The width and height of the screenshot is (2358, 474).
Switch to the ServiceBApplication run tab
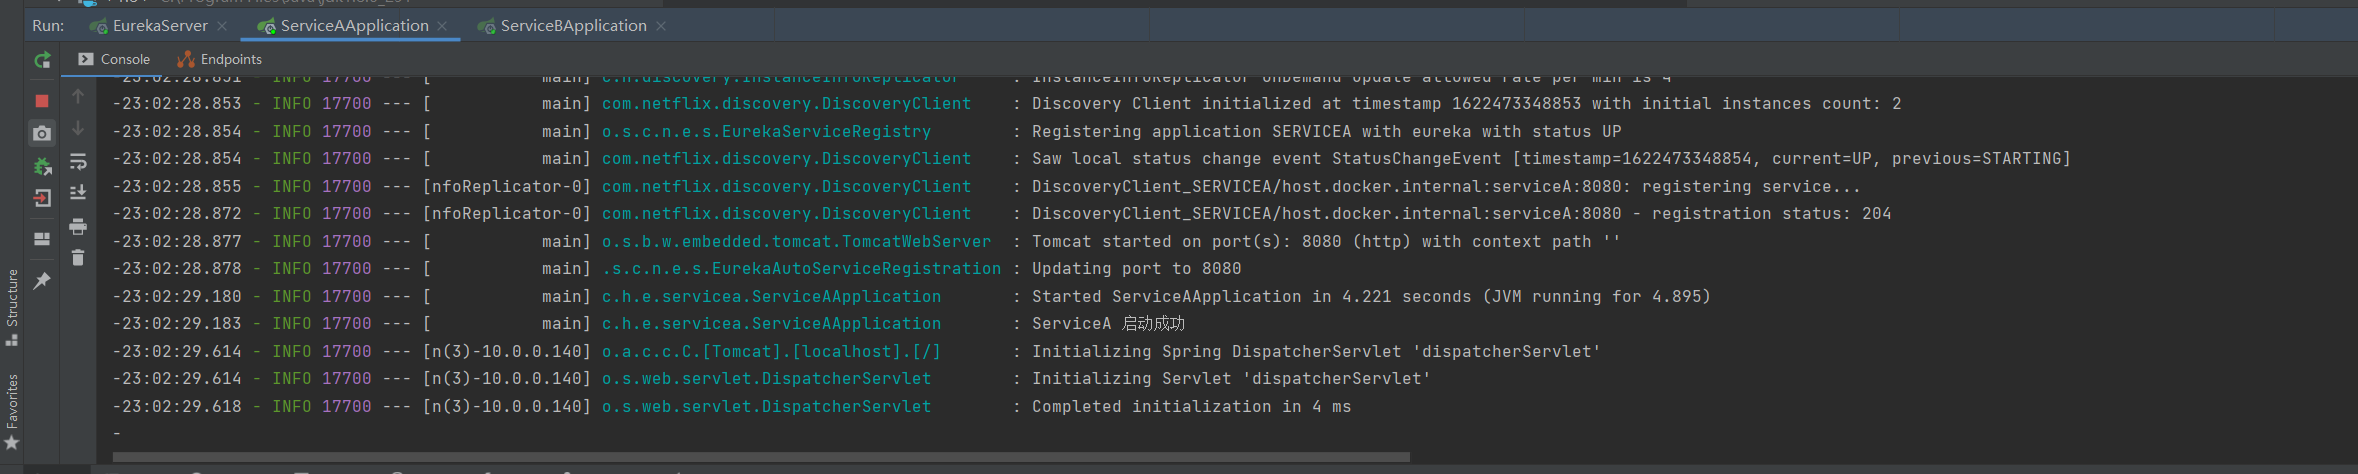(572, 26)
